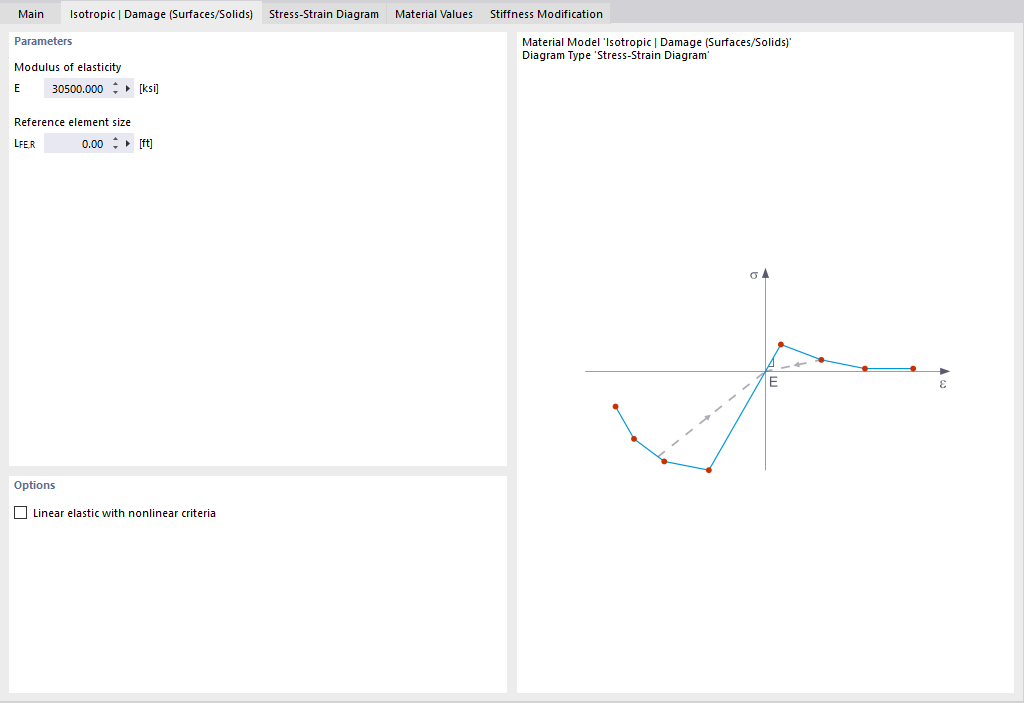
Task: Switch to the Main tab
Action: point(31,14)
